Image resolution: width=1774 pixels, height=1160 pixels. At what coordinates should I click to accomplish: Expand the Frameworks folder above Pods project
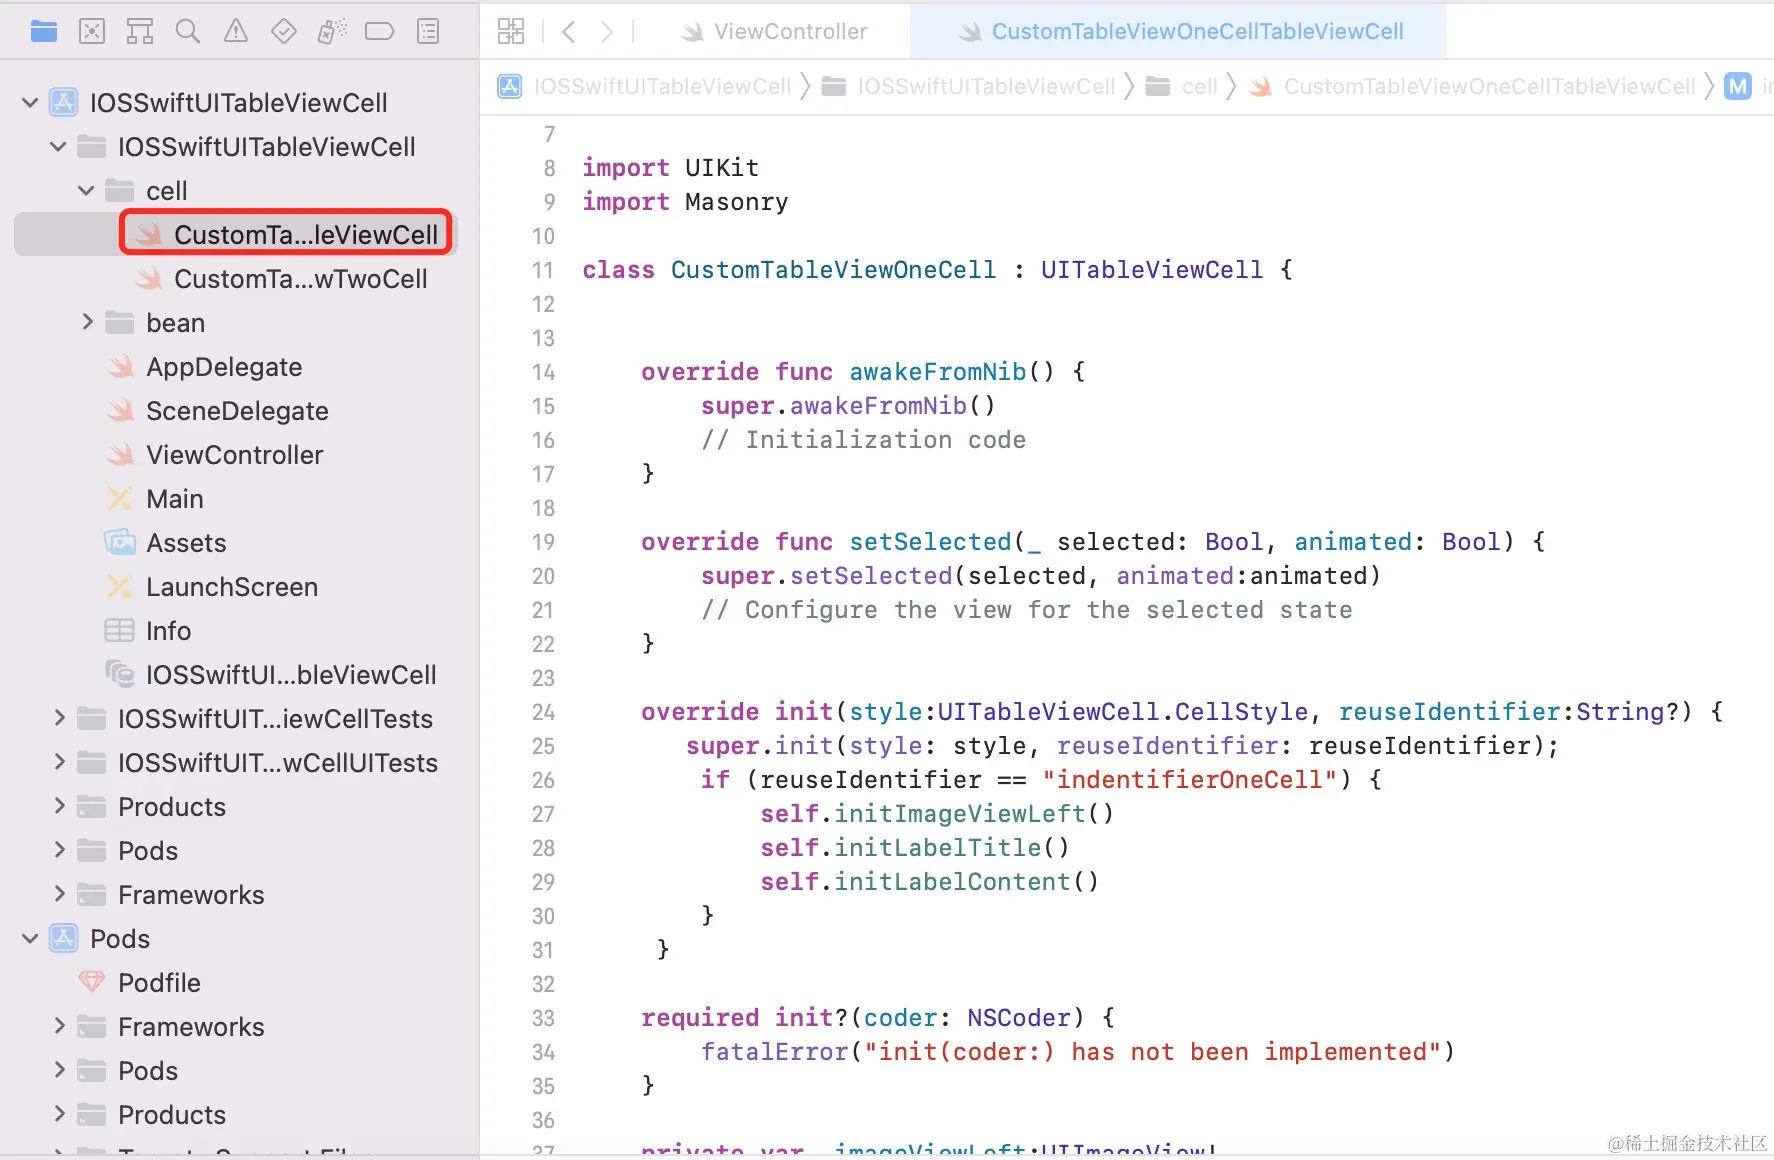(x=59, y=894)
